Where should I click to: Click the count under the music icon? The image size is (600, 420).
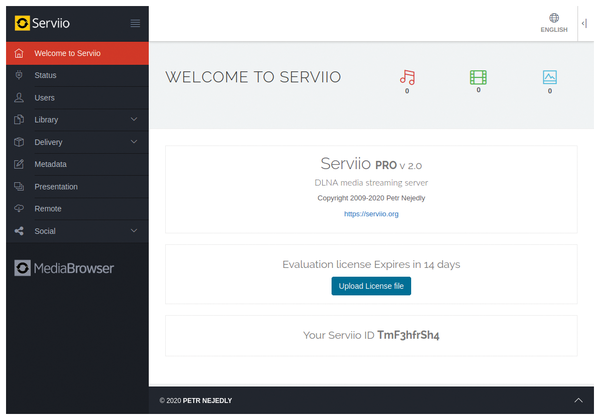[407, 91]
